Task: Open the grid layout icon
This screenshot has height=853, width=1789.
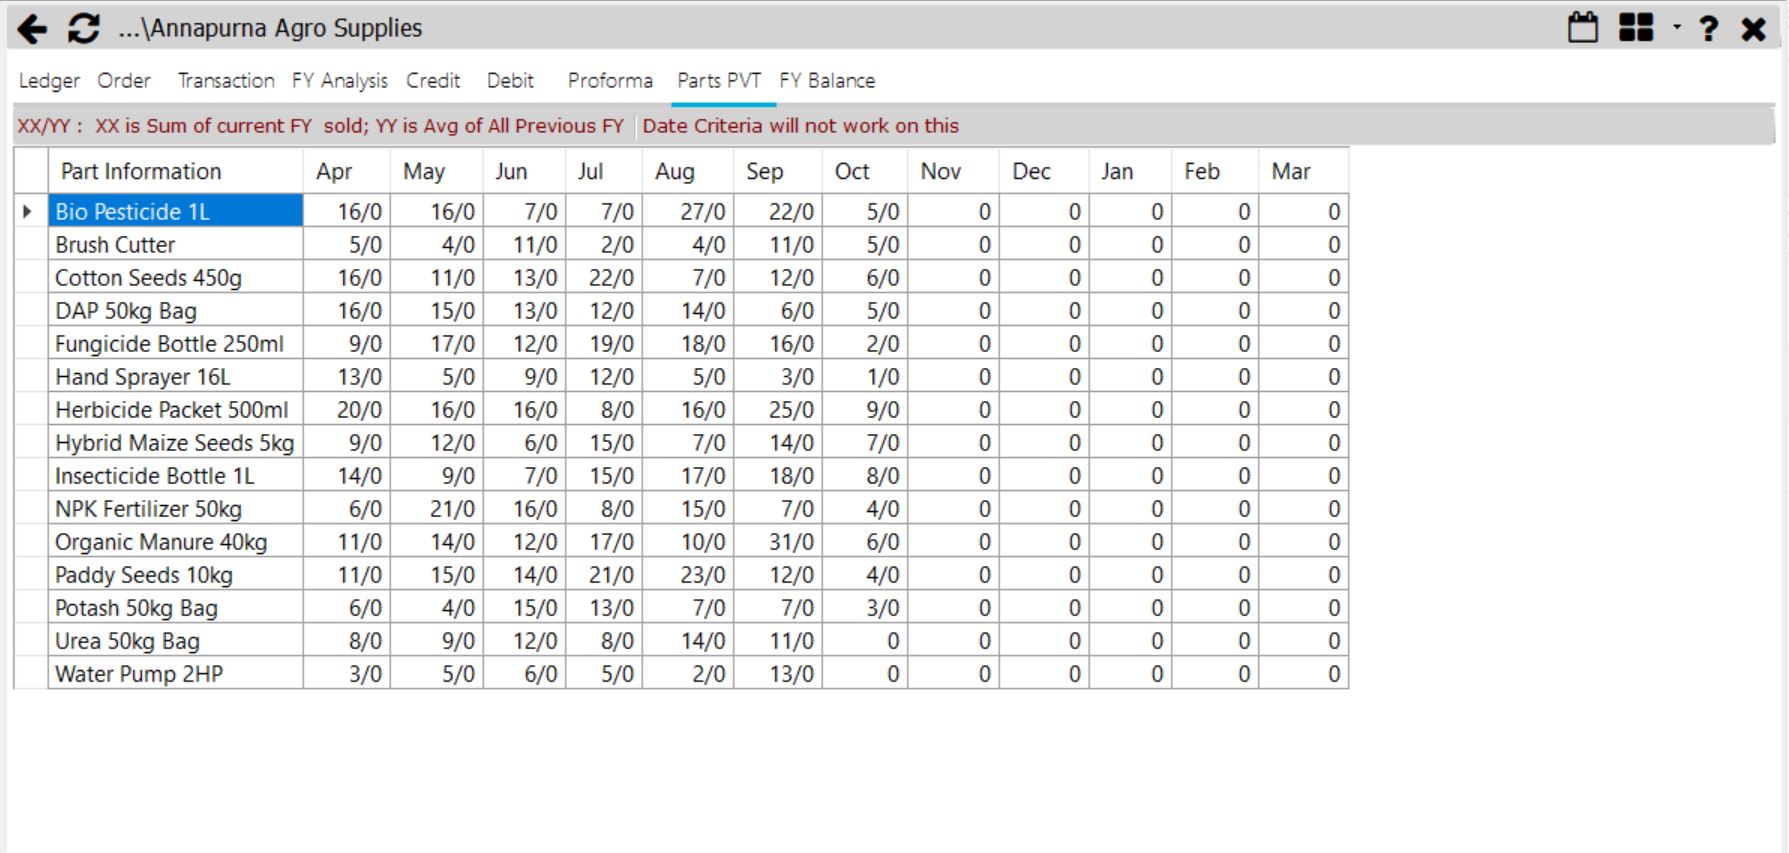Action: tap(1636, 28)
